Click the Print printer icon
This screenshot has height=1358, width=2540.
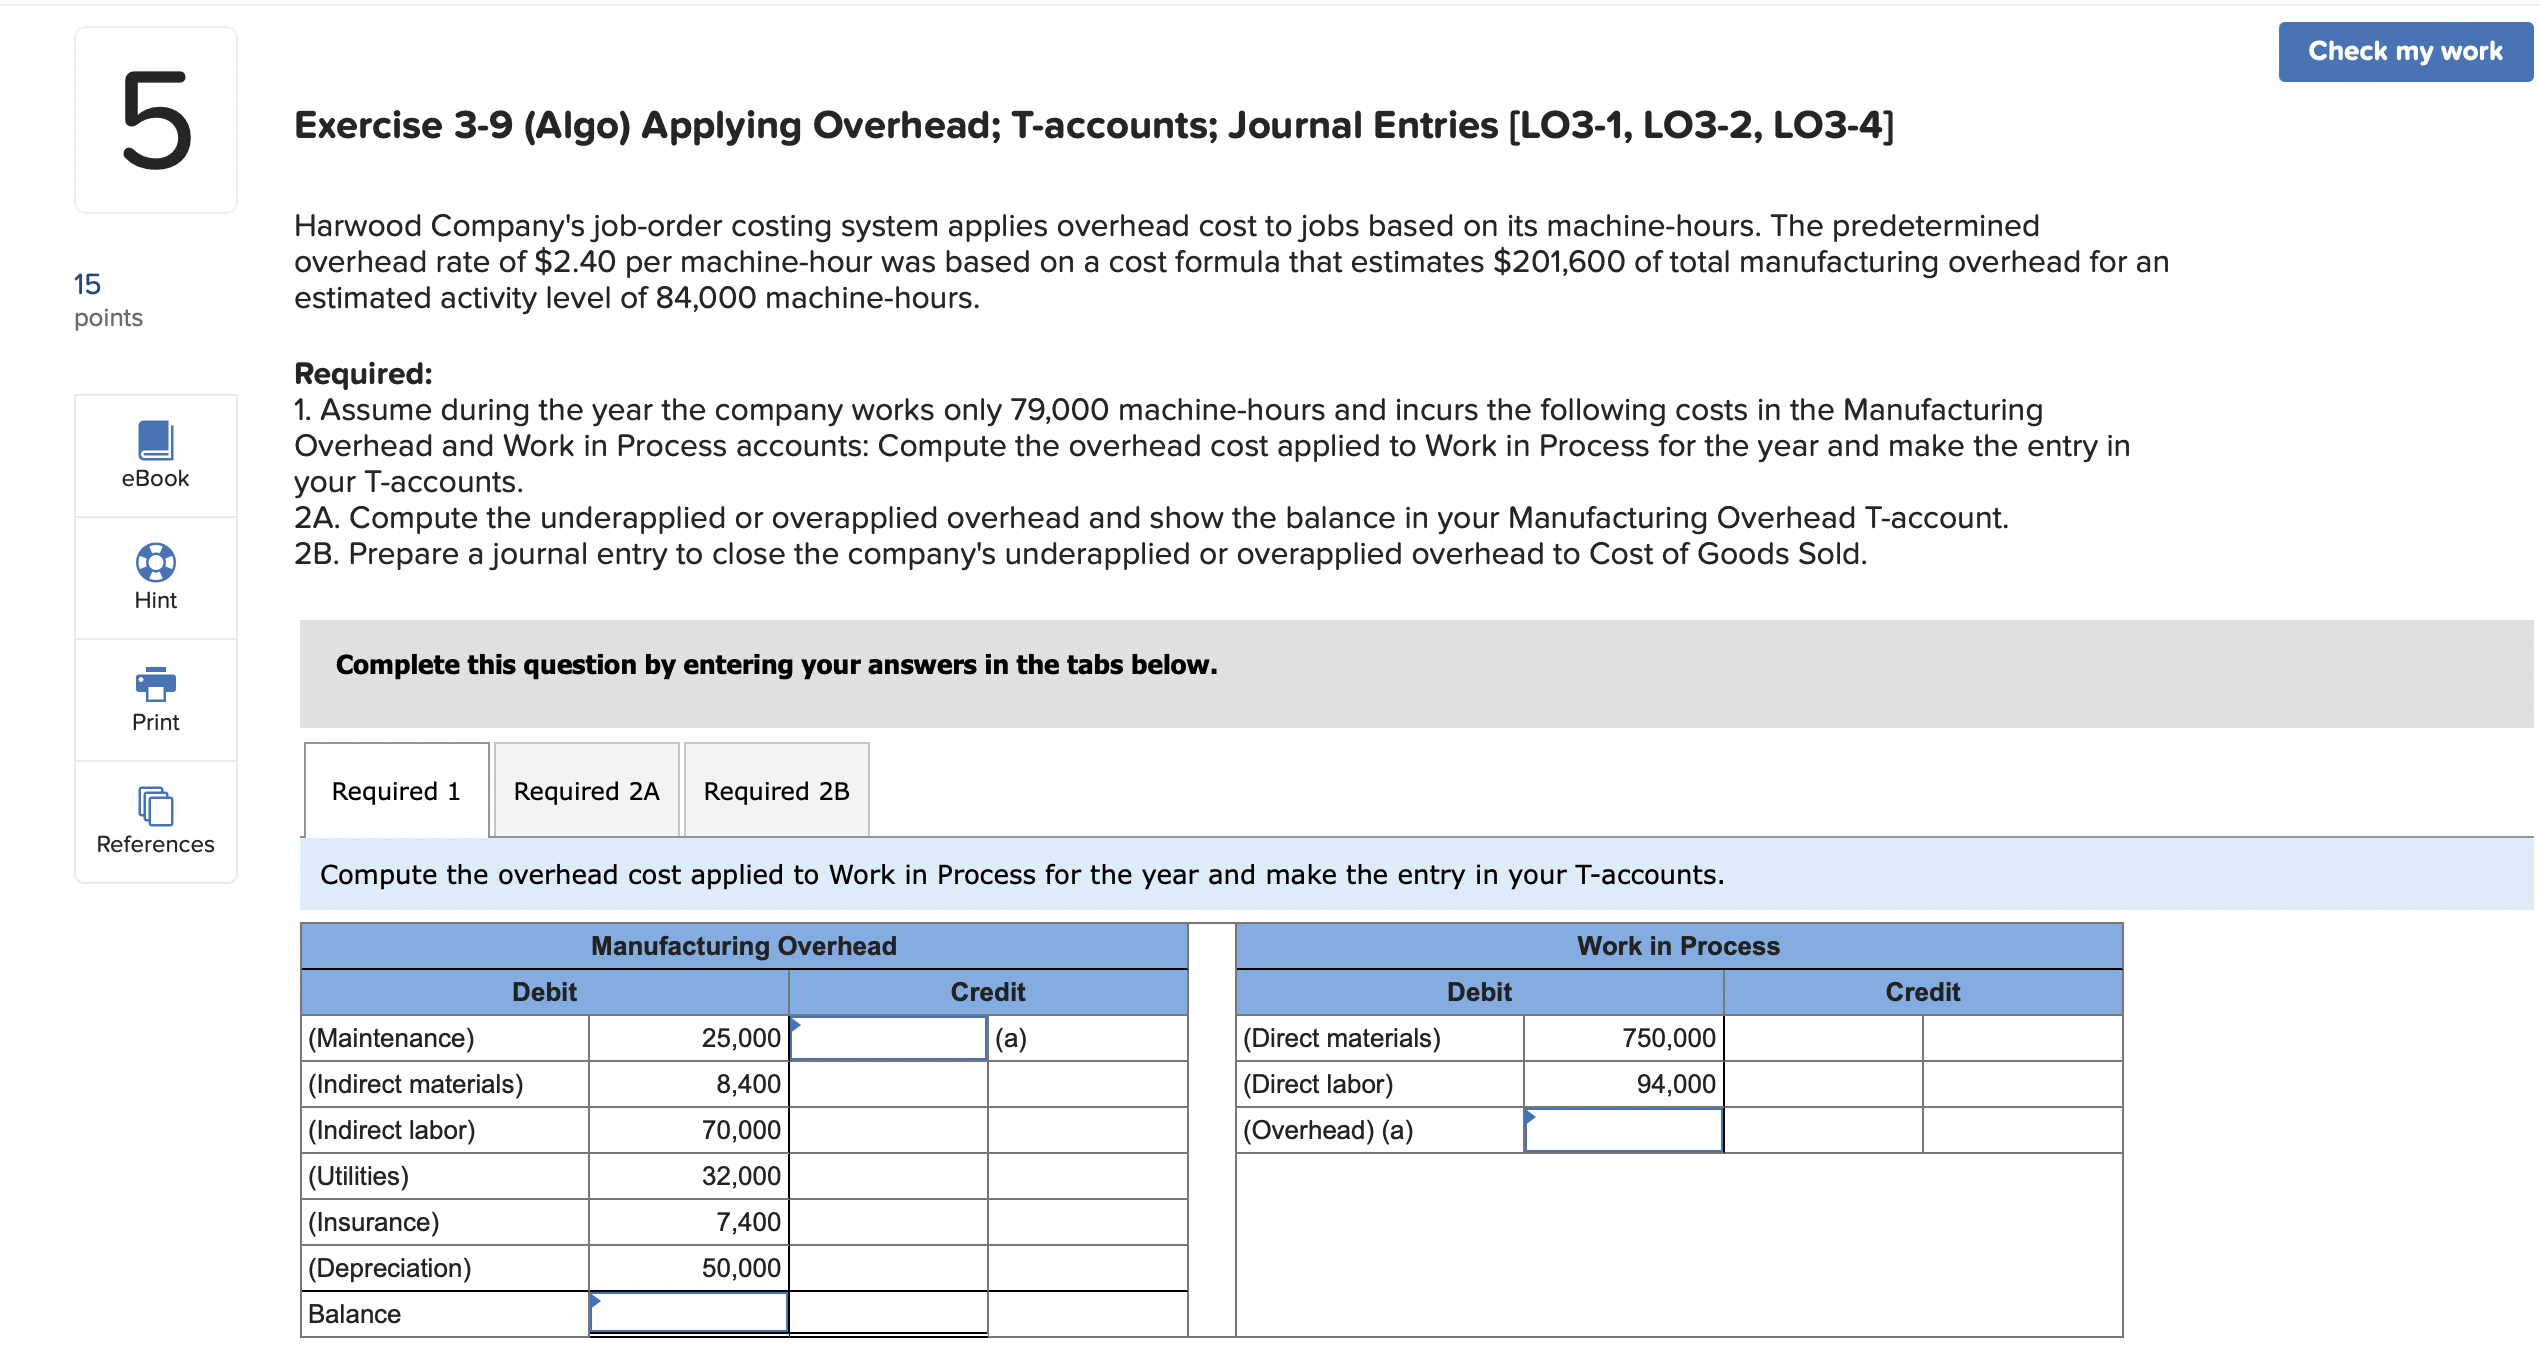tap(155, 685)
